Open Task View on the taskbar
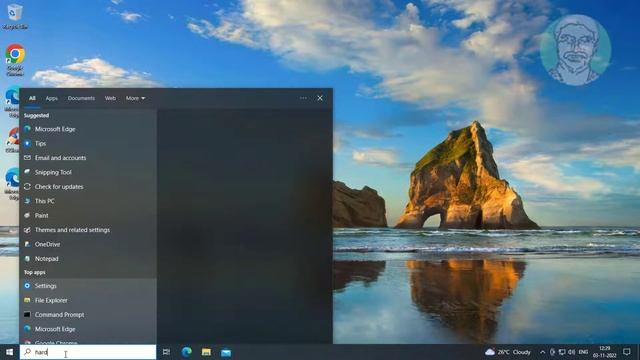The image size is (640, 360). [166, 352]
